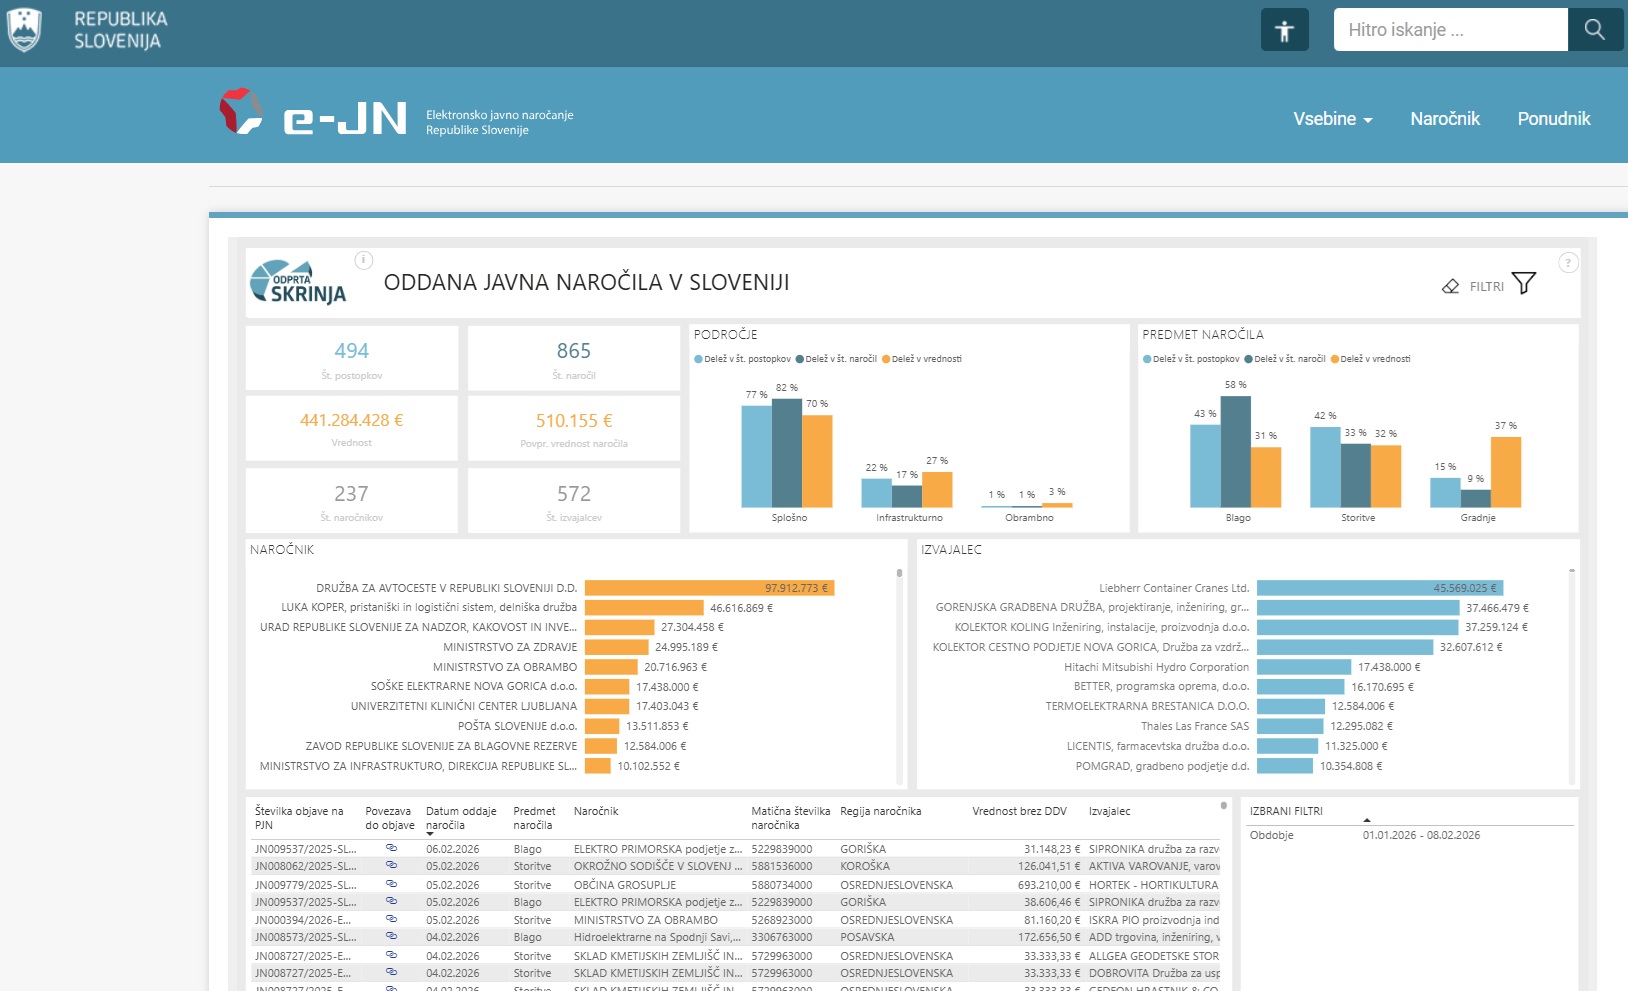Screen dimensions: 1628x991
Task: Open the Naročnik menu item
Action: pos(1444,119)
